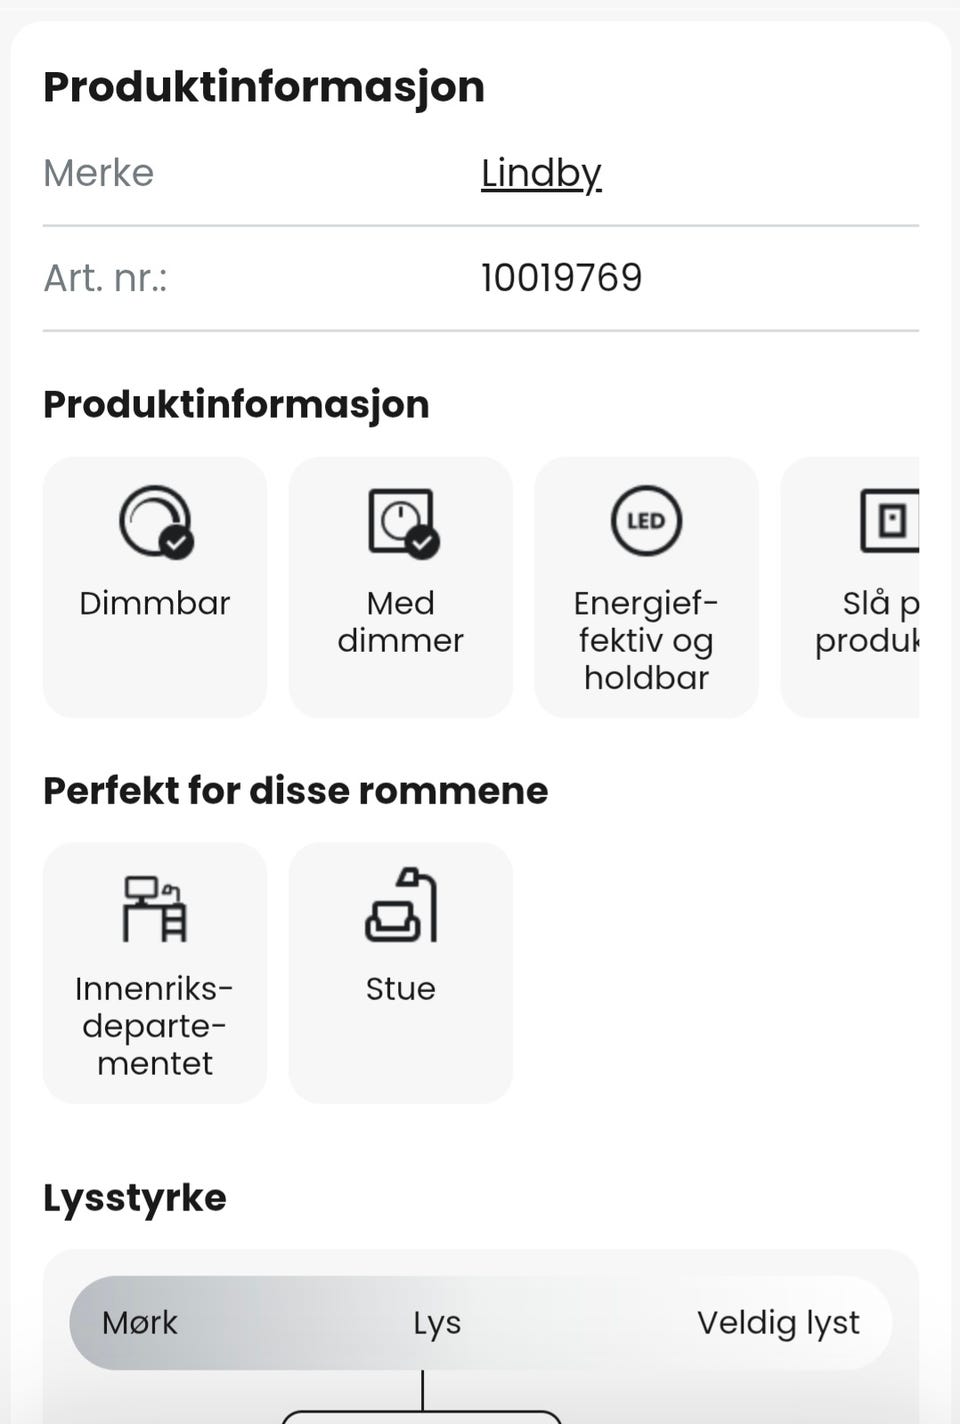
Task: Click the Med dimmer switch icon
Action: click(x=402, y=522)
